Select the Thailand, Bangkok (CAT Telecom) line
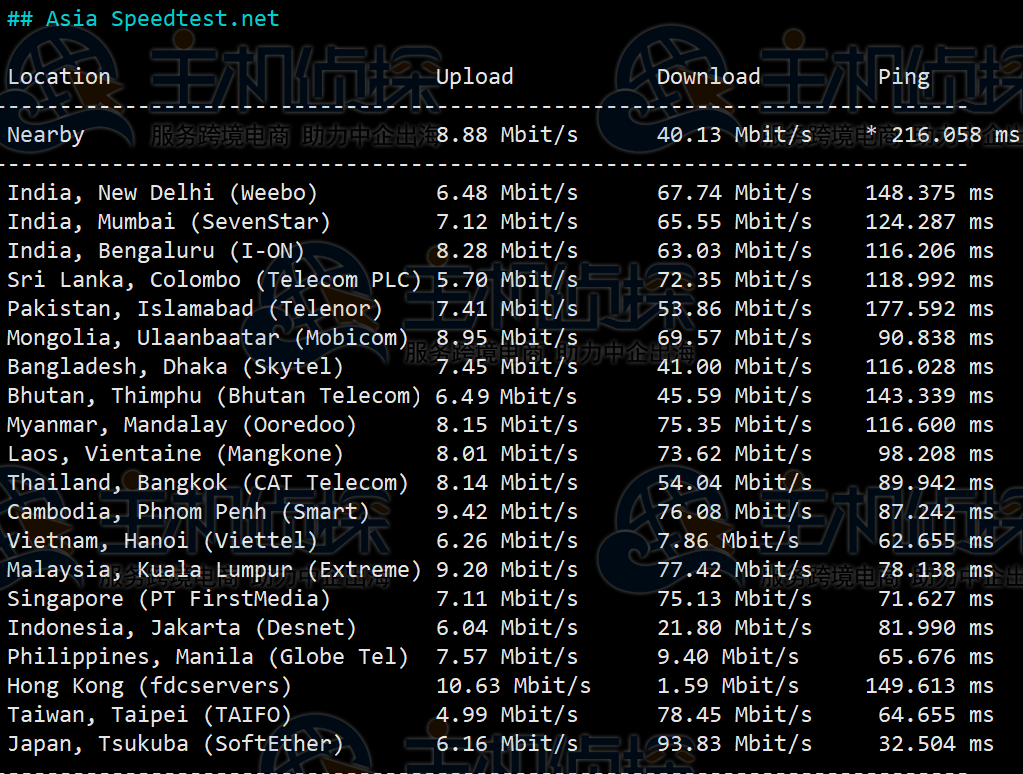Screen dimensions: 1023x774 208,483
